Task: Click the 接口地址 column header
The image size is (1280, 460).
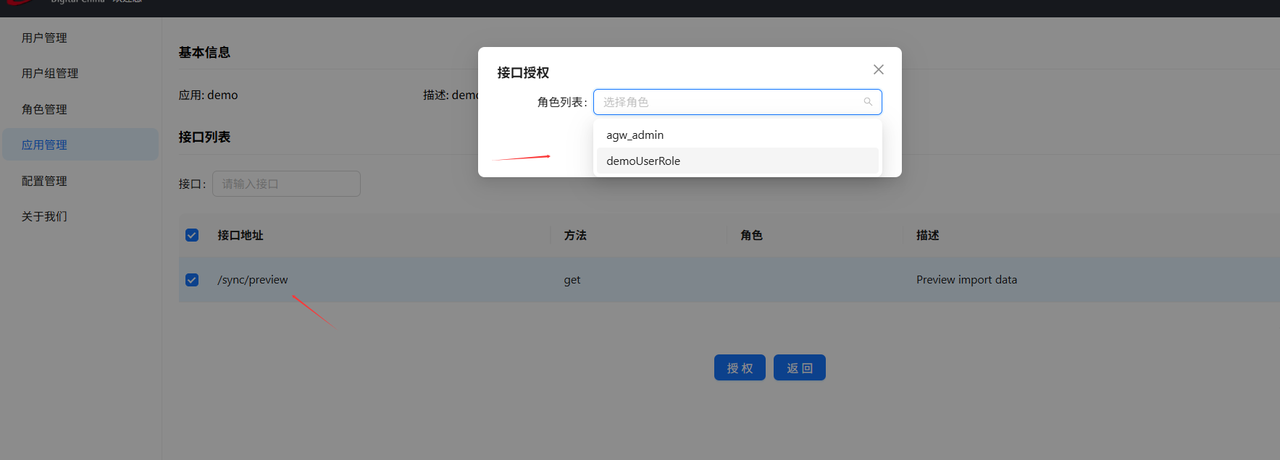Action: (240, 235)
